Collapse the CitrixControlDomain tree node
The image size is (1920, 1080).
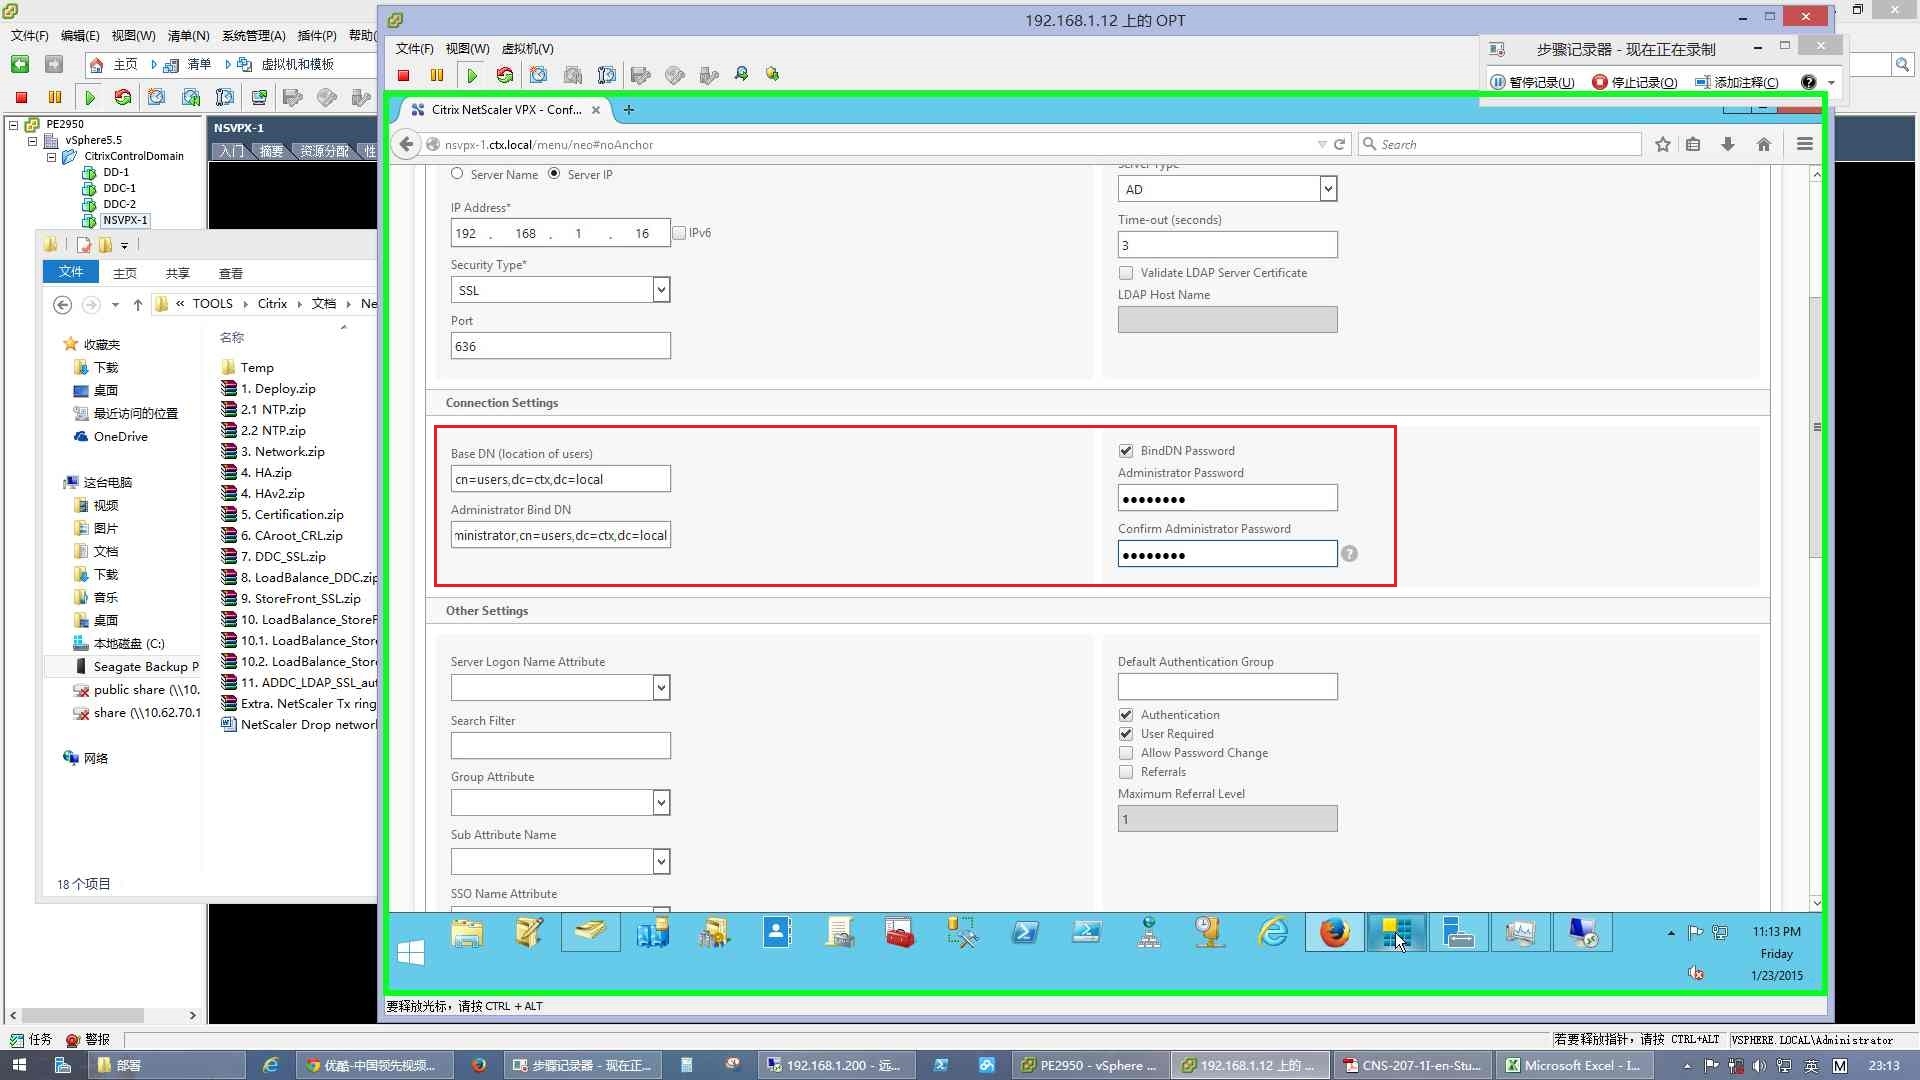[51, 157]
